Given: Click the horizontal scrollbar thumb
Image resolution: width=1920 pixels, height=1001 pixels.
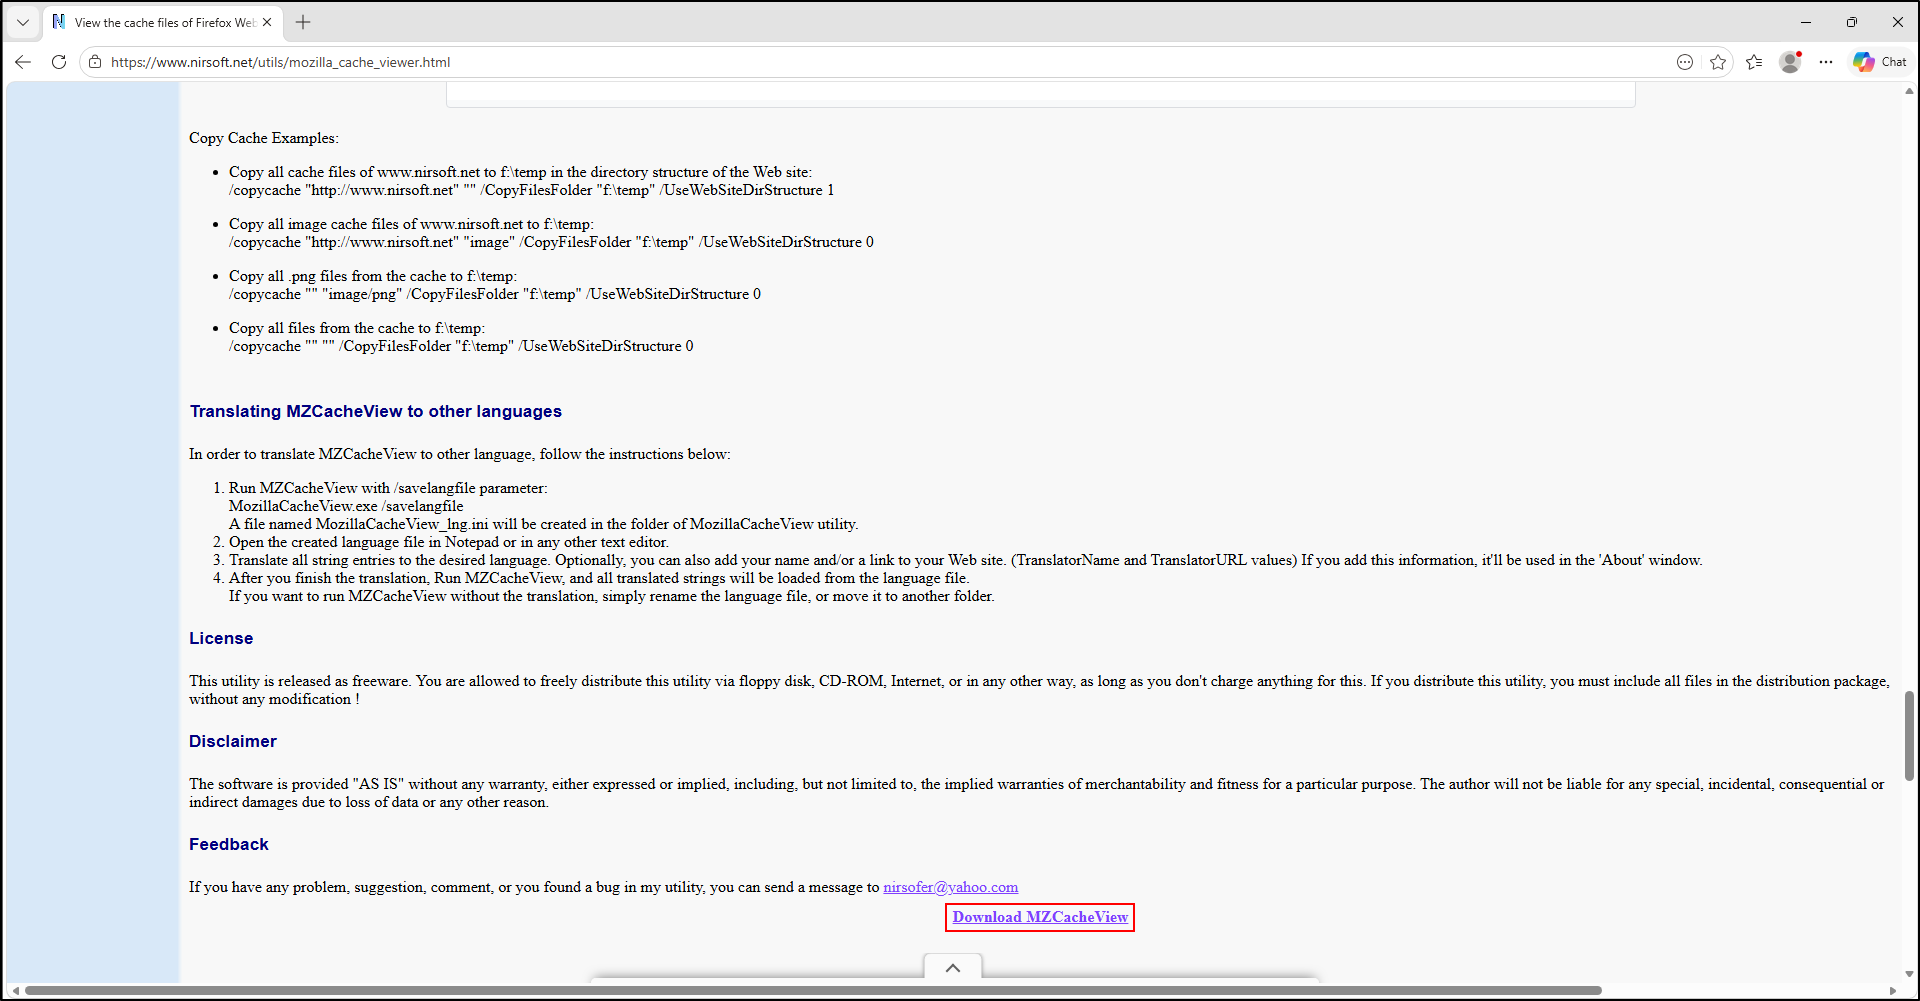Looking at the screenshot, I should 813,991.
